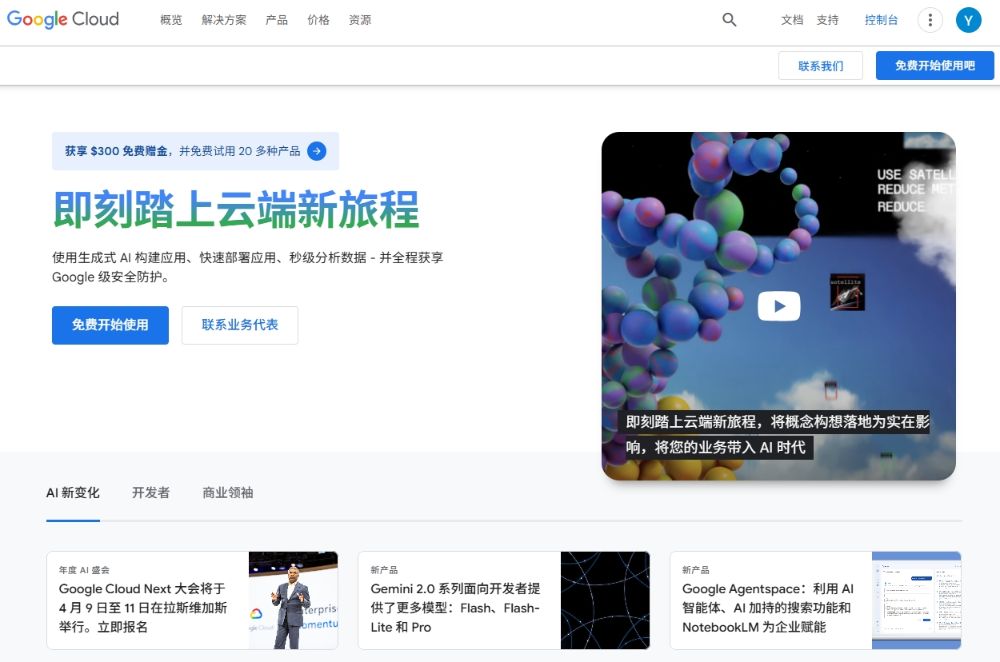
Task: Click the Cloud Next speaker thumbnail
Action: coord(293,601)
